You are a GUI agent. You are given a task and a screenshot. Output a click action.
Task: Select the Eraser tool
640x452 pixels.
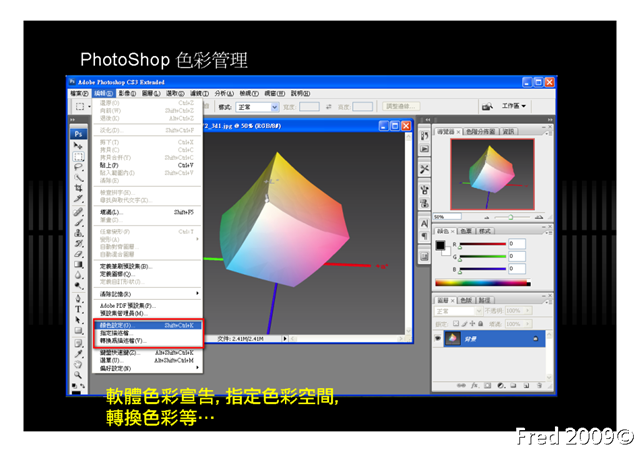(78, 254)
